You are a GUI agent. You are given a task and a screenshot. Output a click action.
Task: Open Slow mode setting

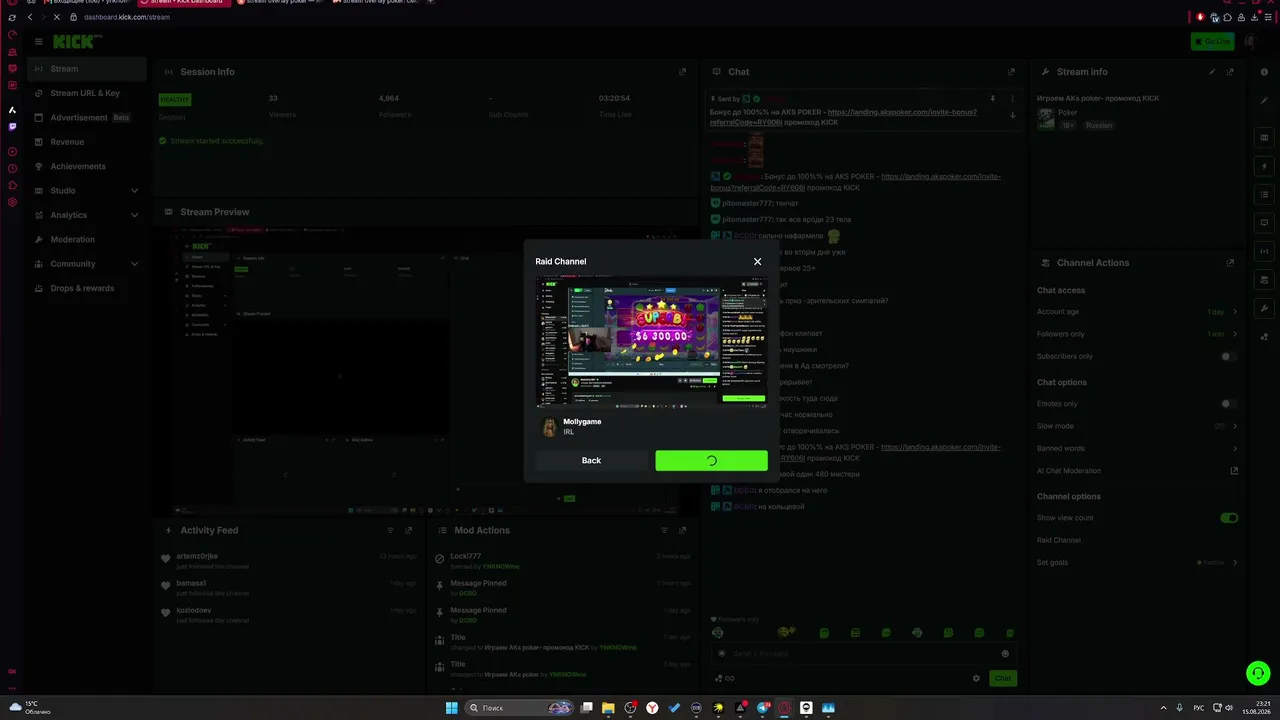(1138, 426)
